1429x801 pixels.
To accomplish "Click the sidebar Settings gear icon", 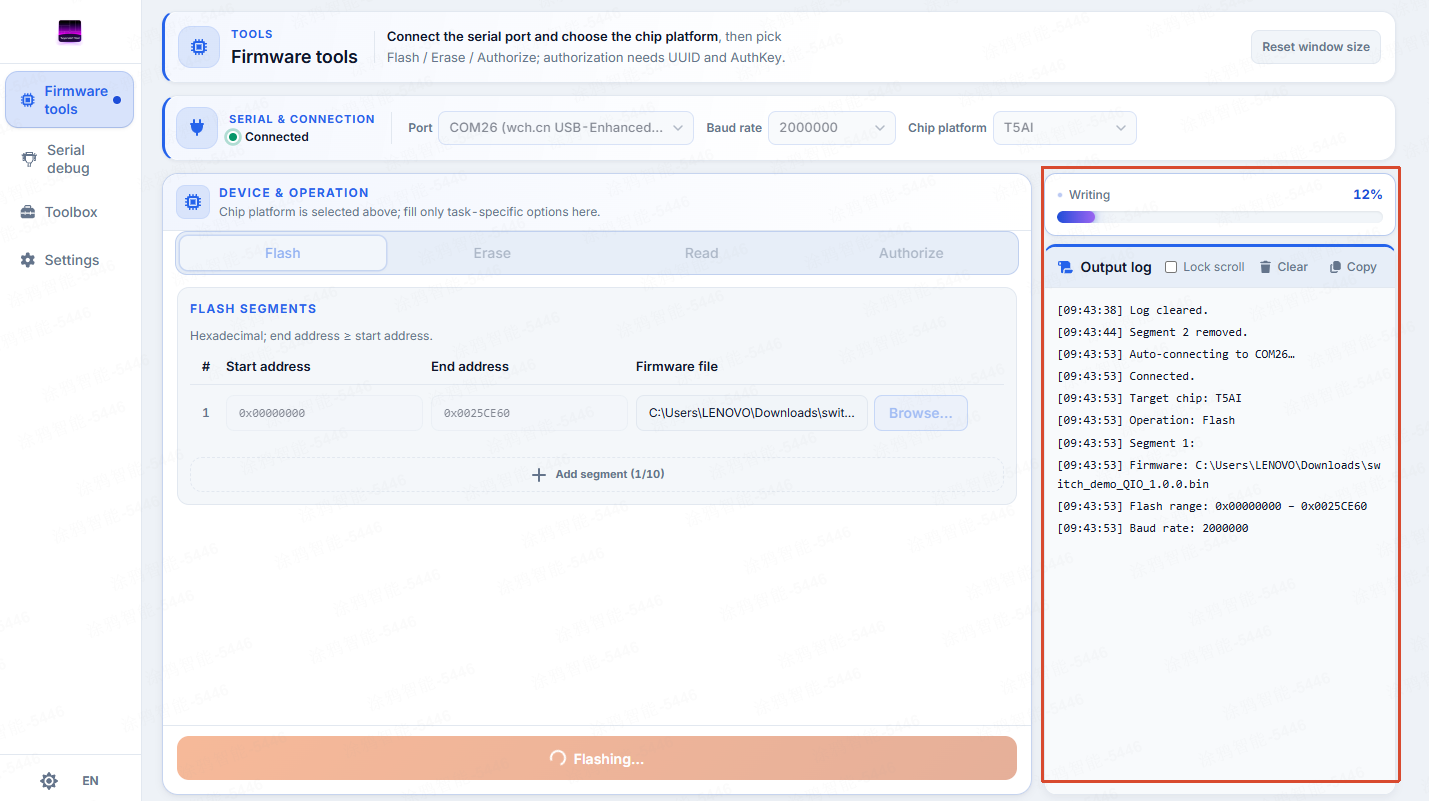I will point(28,260).
